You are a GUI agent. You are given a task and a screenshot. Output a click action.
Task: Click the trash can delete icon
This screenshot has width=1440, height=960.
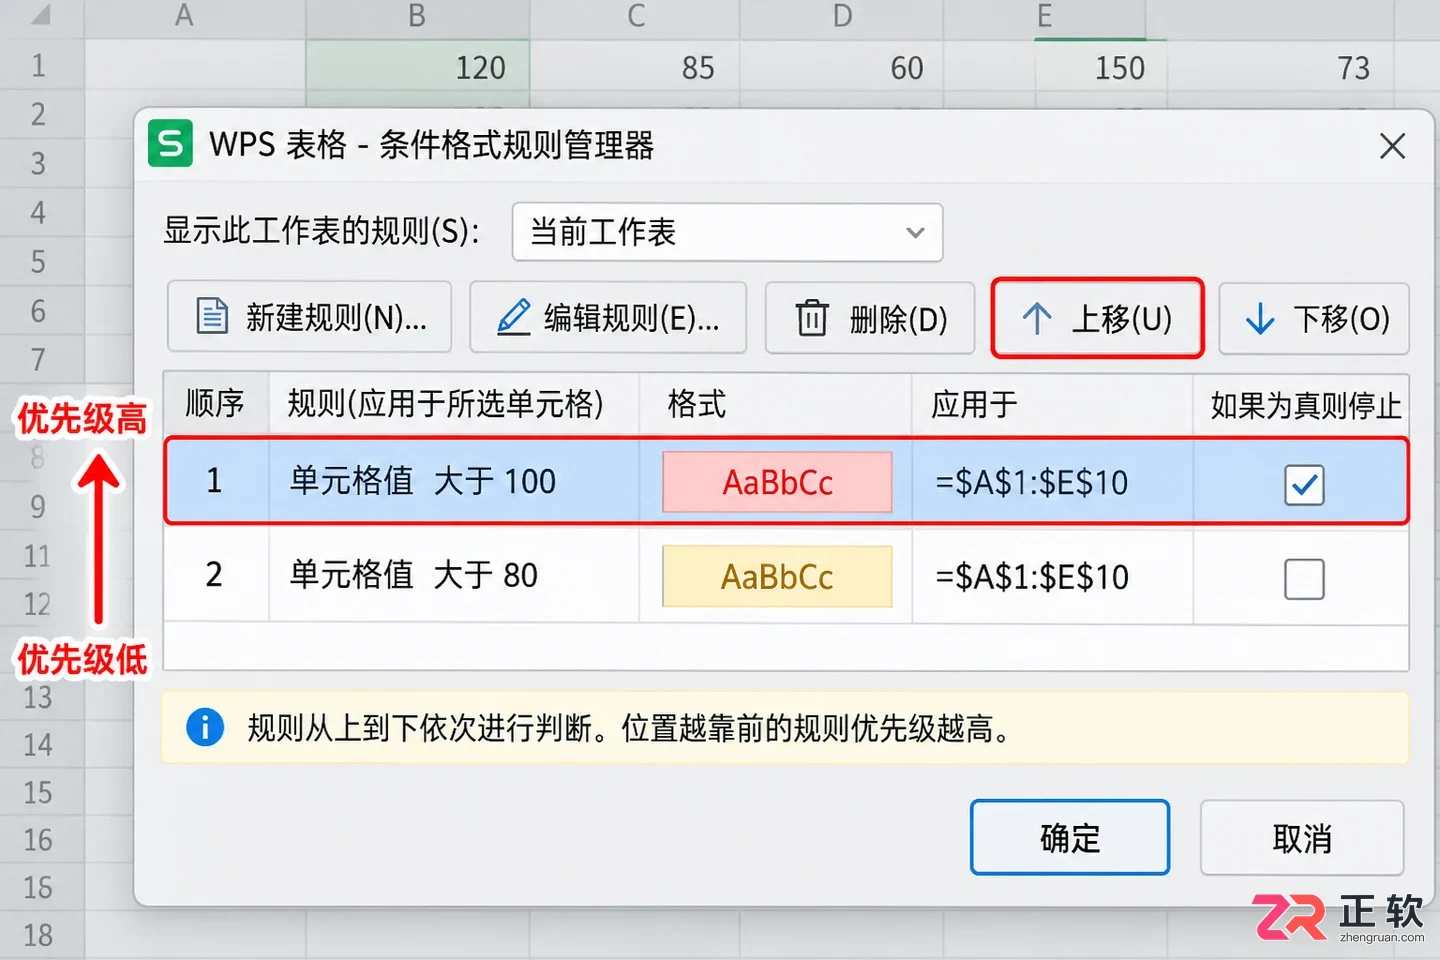coord(812,318)
